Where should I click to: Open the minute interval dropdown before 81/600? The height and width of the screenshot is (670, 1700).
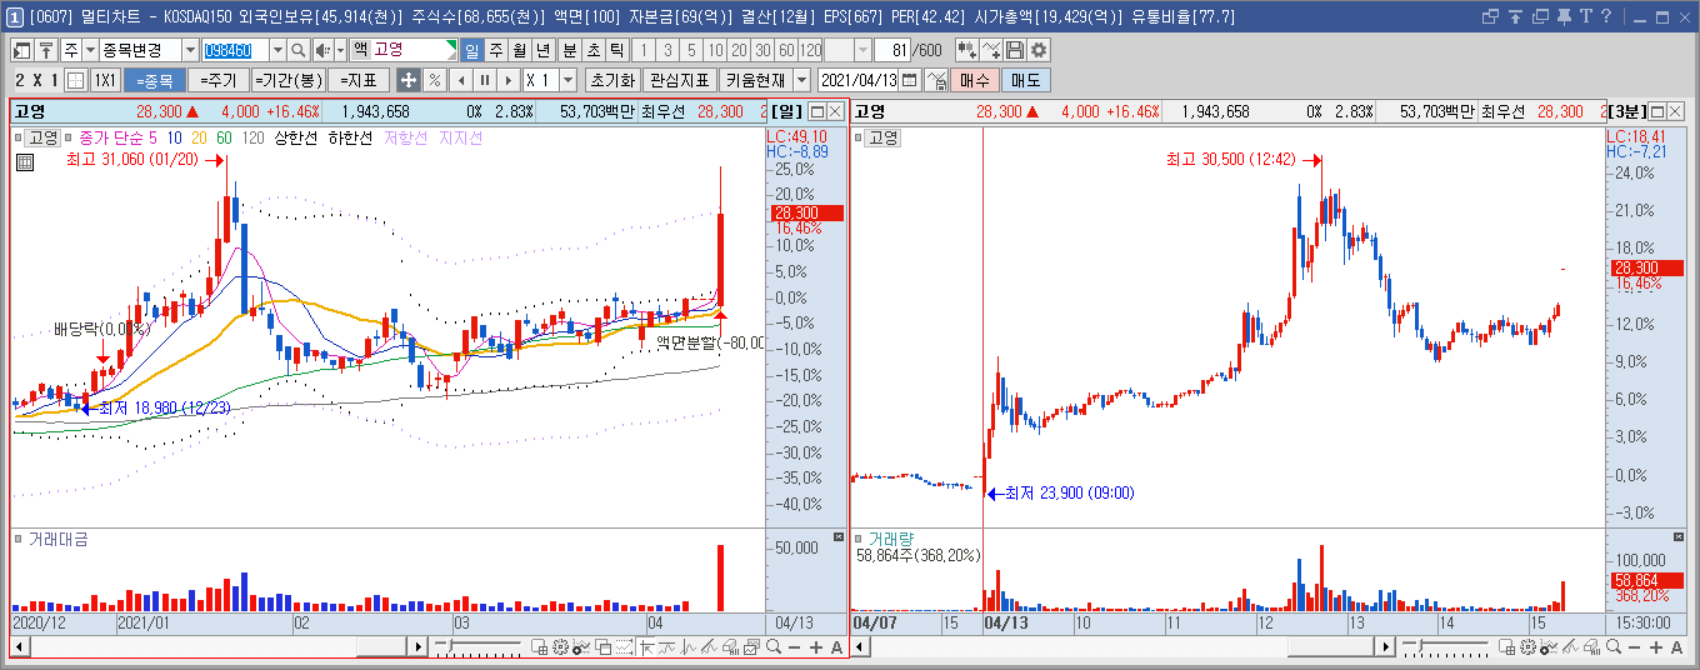[x=863, y=50]
